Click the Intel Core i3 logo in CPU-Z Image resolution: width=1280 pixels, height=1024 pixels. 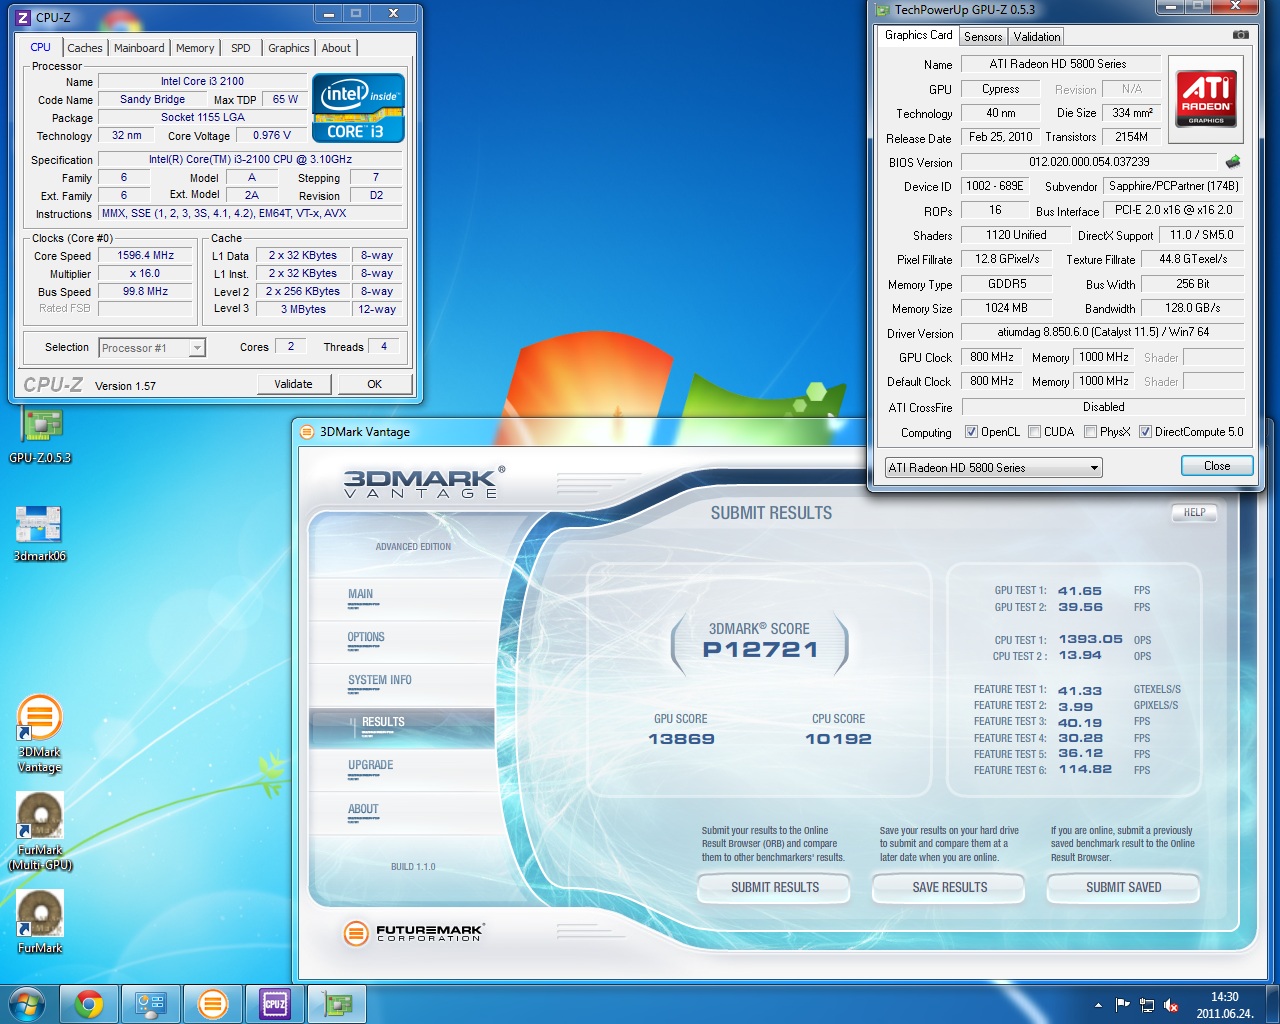[x=358, y=107]
